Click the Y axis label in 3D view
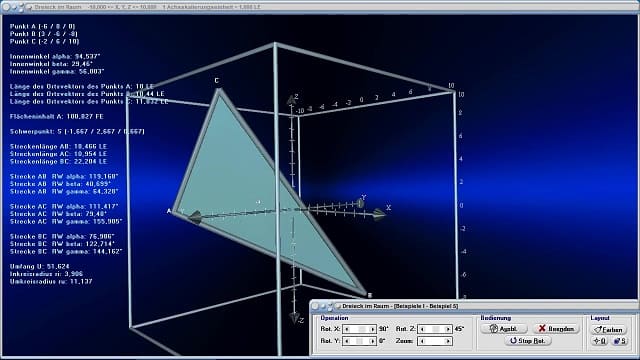This screenshot has height=360, width=640. pyautogui.click(x=363, y=198)
